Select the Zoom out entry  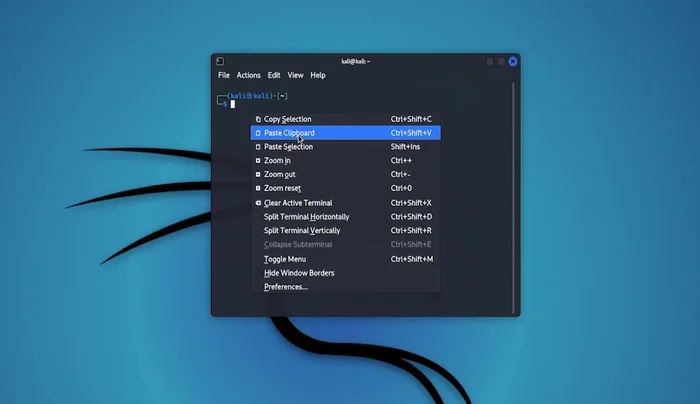point(346,175)
